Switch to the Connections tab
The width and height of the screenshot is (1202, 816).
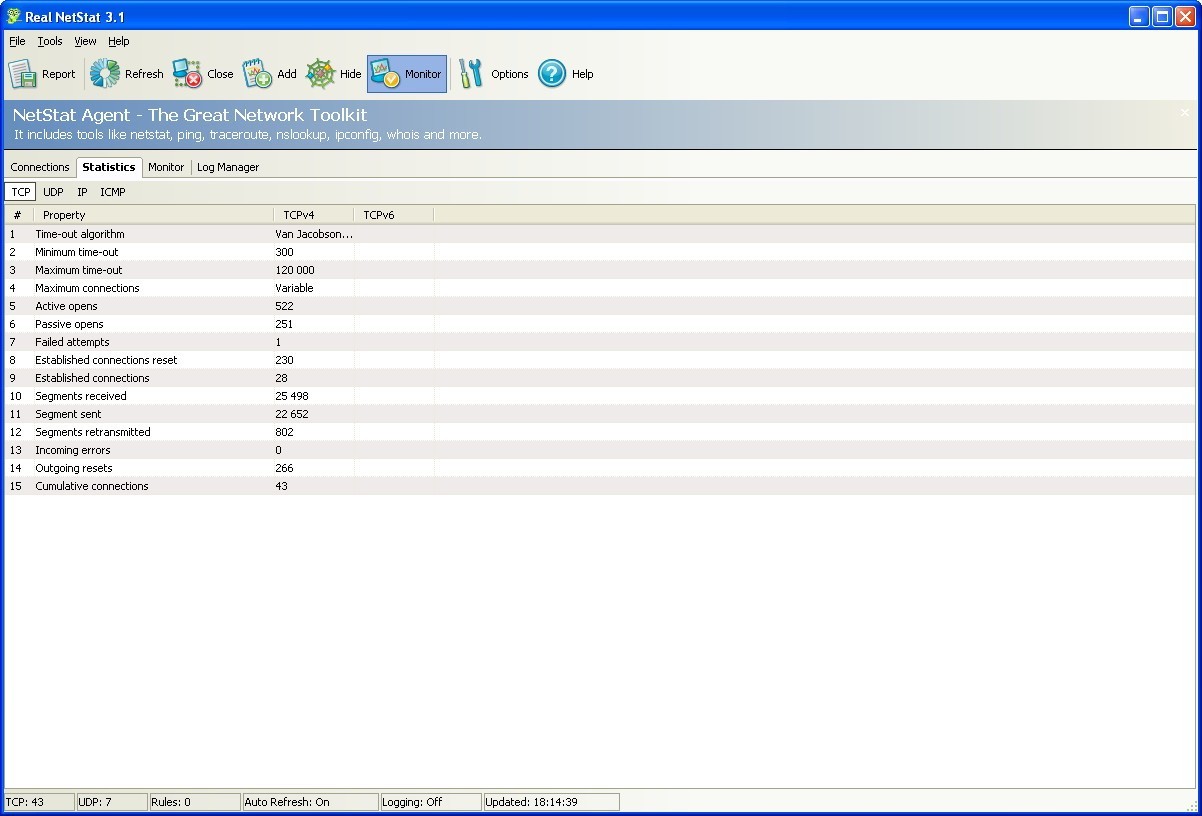click(x=40, y=167)
